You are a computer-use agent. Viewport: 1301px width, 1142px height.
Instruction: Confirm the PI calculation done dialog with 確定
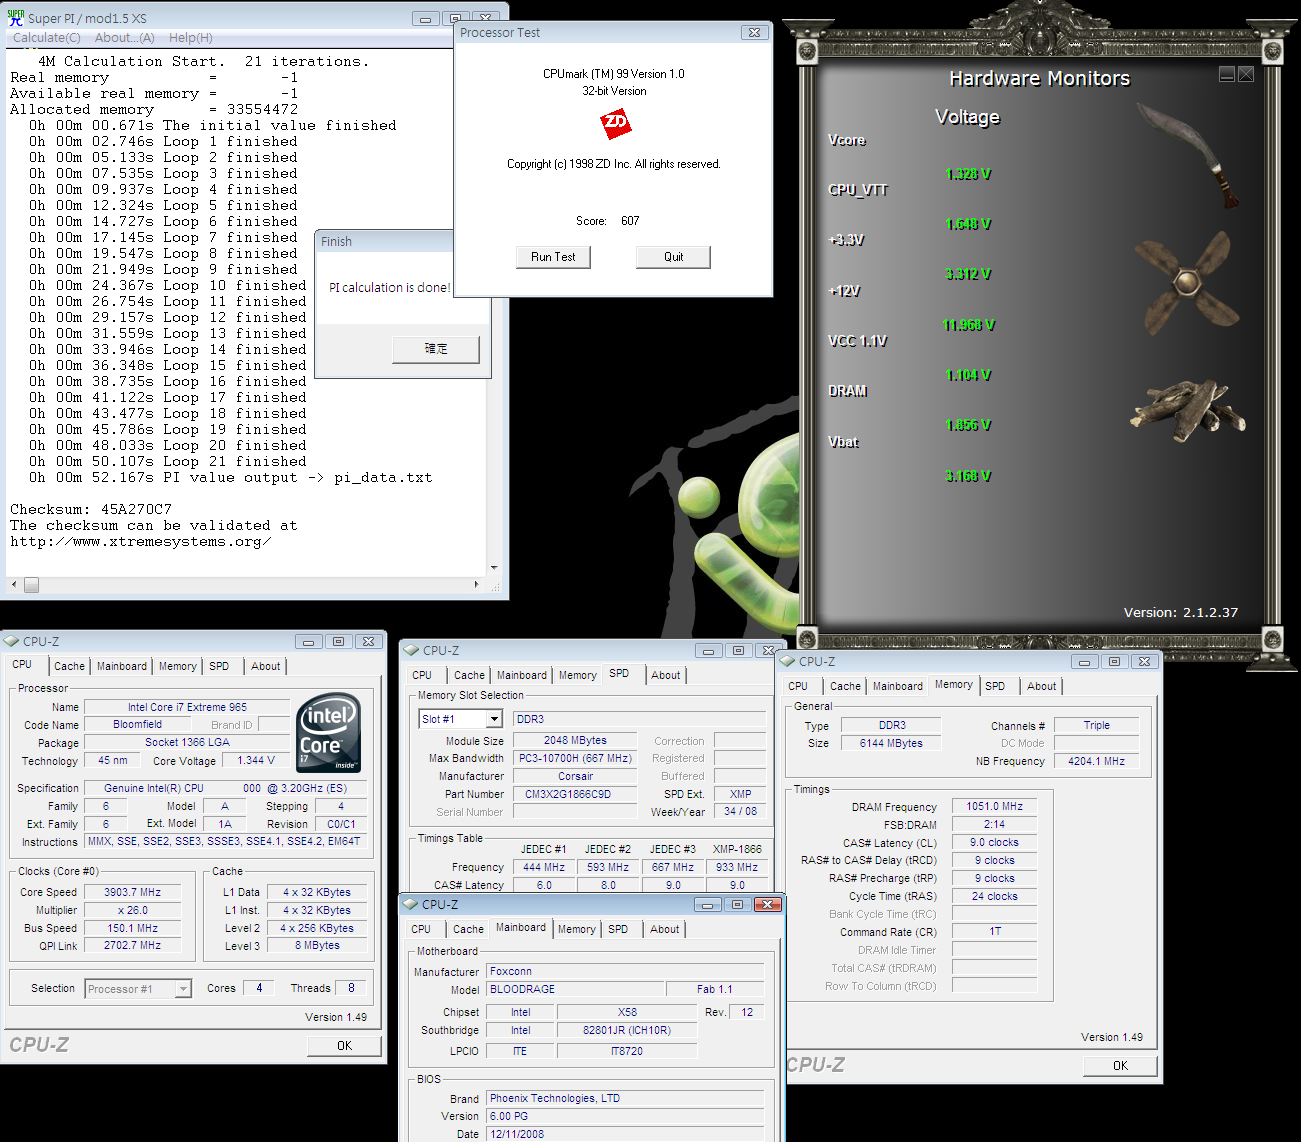pyautogui.click(x=436, y=349)
